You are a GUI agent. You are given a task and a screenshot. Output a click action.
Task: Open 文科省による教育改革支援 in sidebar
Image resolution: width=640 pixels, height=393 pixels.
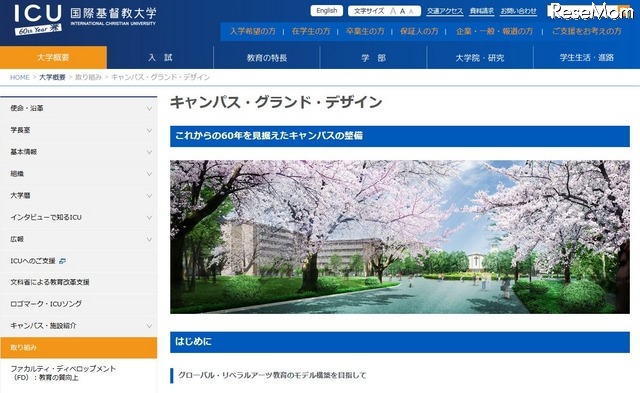pyautogui.click(x=50, y=282)
